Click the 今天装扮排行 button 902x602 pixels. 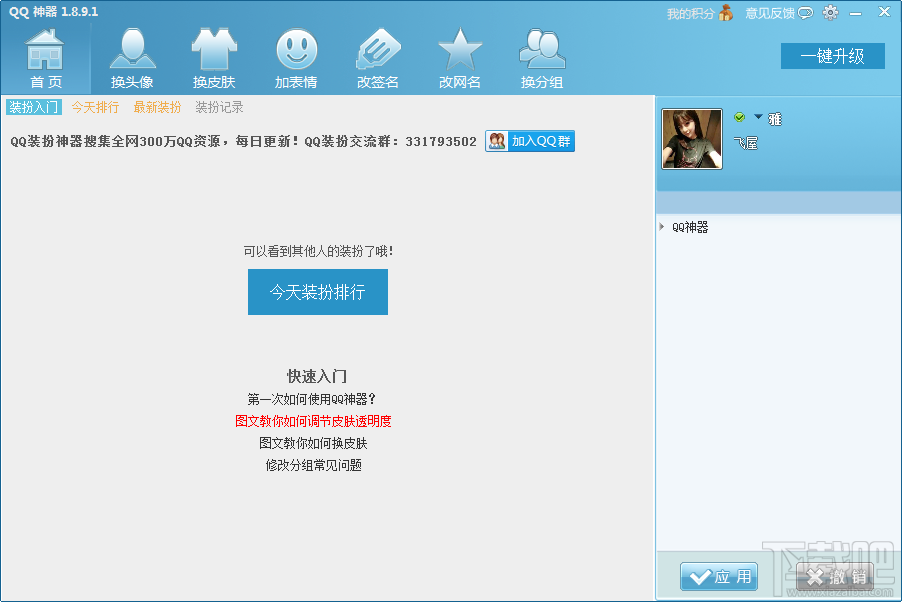click(x=318, y=292)
